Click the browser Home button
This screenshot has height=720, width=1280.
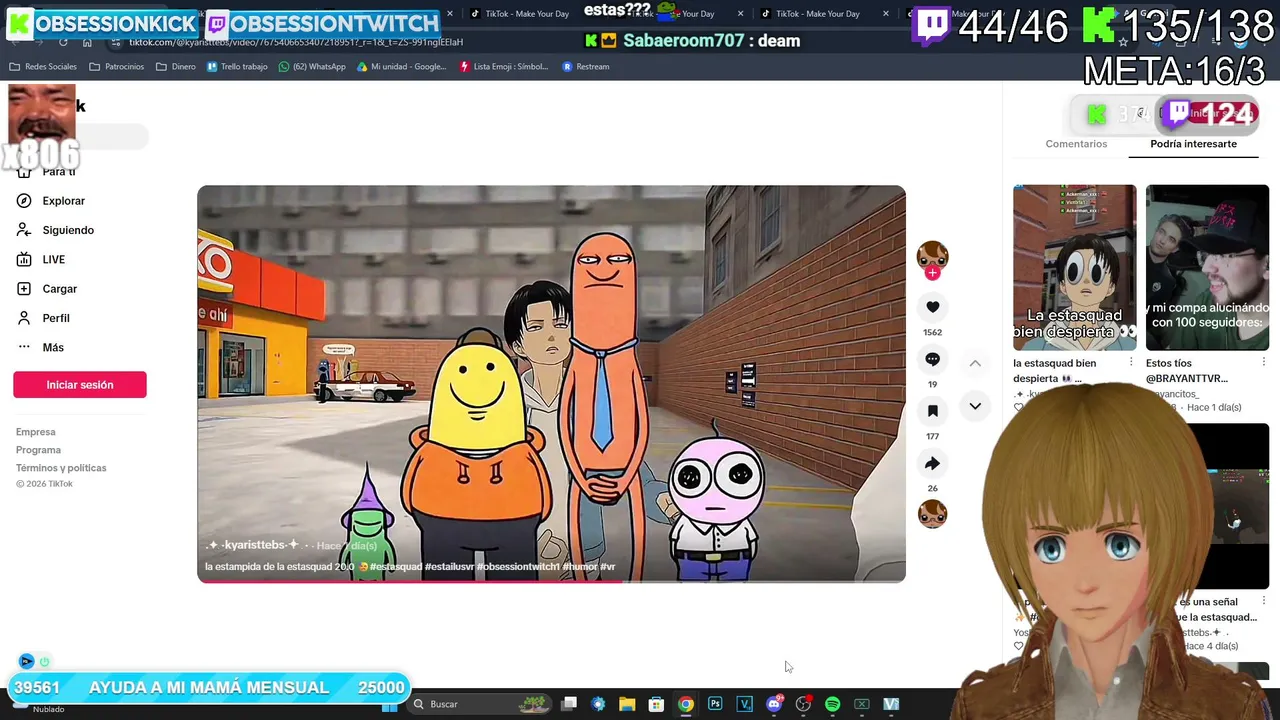click(x=87, y=42)
